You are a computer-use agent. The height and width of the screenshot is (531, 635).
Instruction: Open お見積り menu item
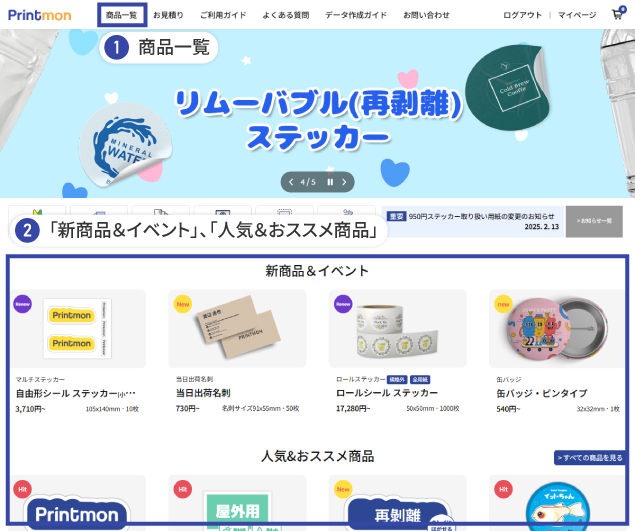(x=168, y=15)
